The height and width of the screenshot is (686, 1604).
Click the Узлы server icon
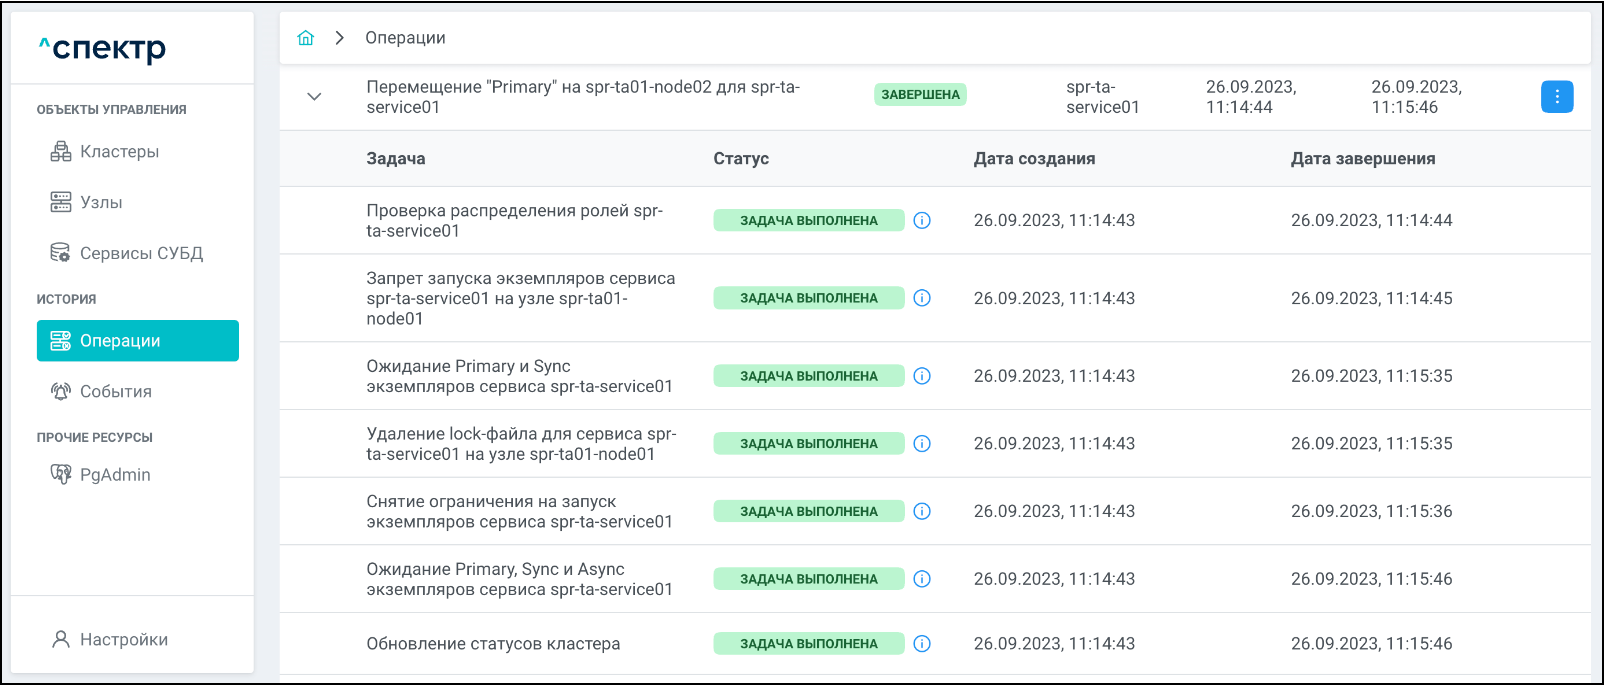coord(61,203)
